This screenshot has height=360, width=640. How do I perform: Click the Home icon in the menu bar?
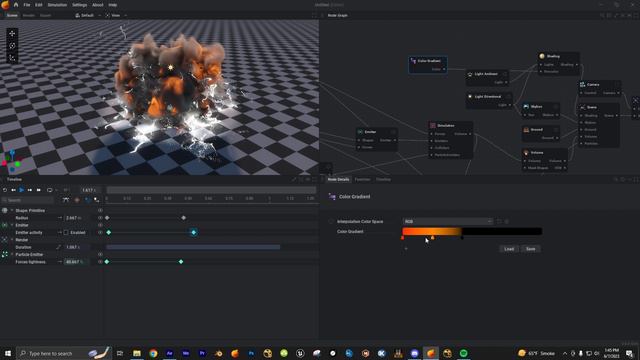click(x=16, y=5)
